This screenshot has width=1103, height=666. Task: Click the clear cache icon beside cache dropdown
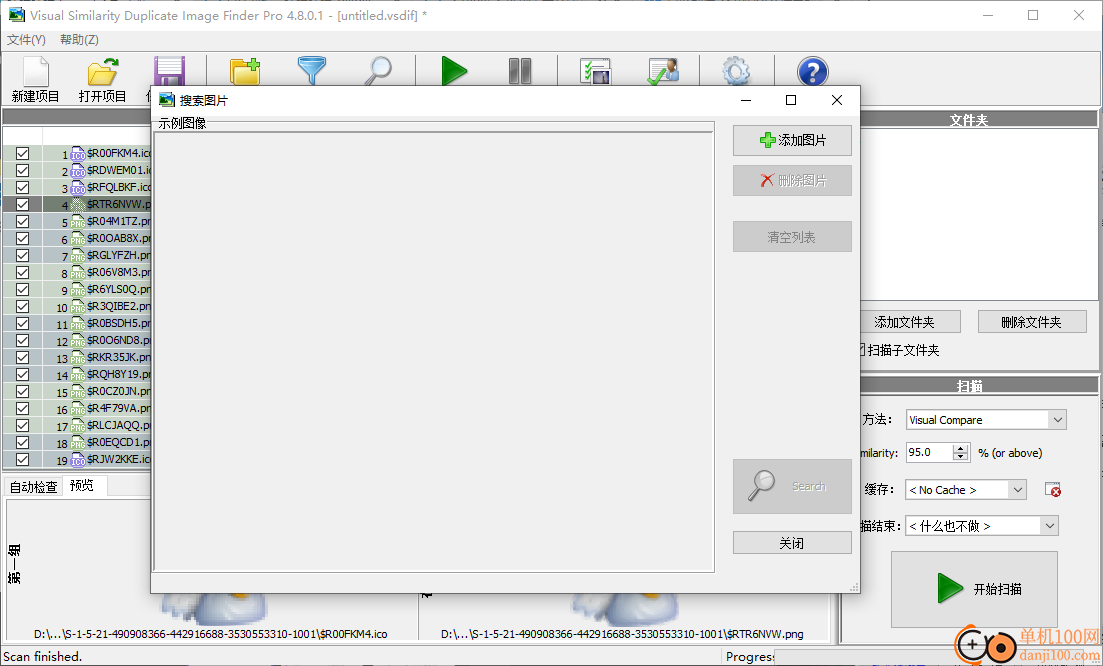click(1052, 489)
